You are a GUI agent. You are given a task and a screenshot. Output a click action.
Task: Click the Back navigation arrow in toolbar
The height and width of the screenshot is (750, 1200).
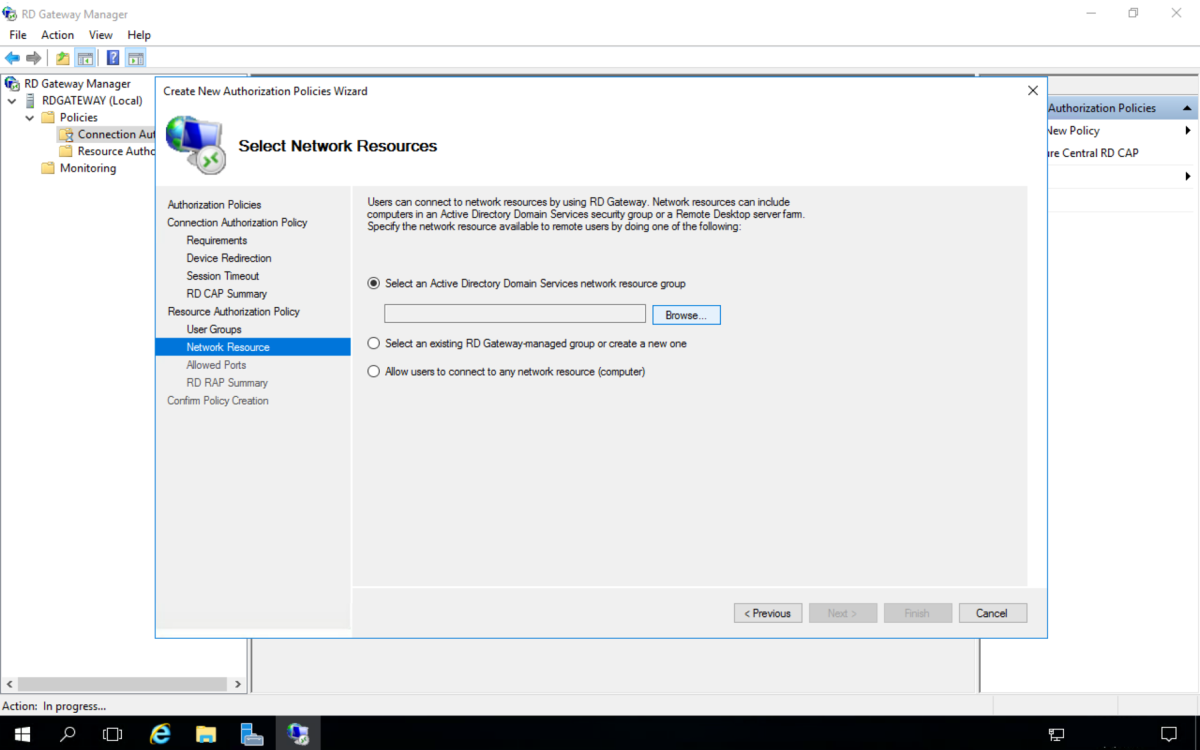[x=12, y=57]
